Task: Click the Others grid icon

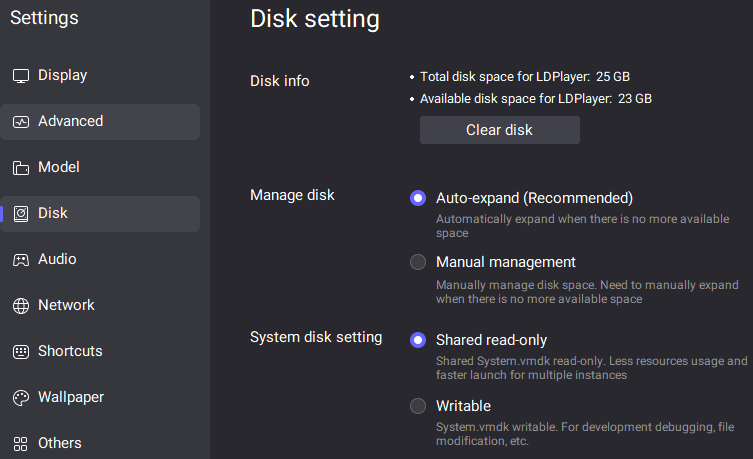Action: coord(21,444)
